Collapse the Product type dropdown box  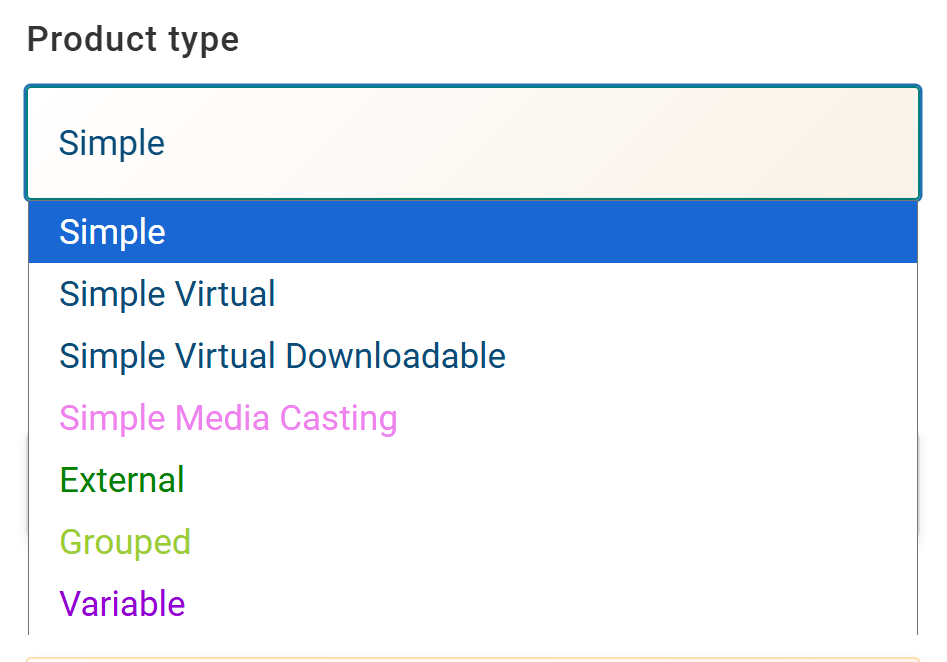(472, 143)
